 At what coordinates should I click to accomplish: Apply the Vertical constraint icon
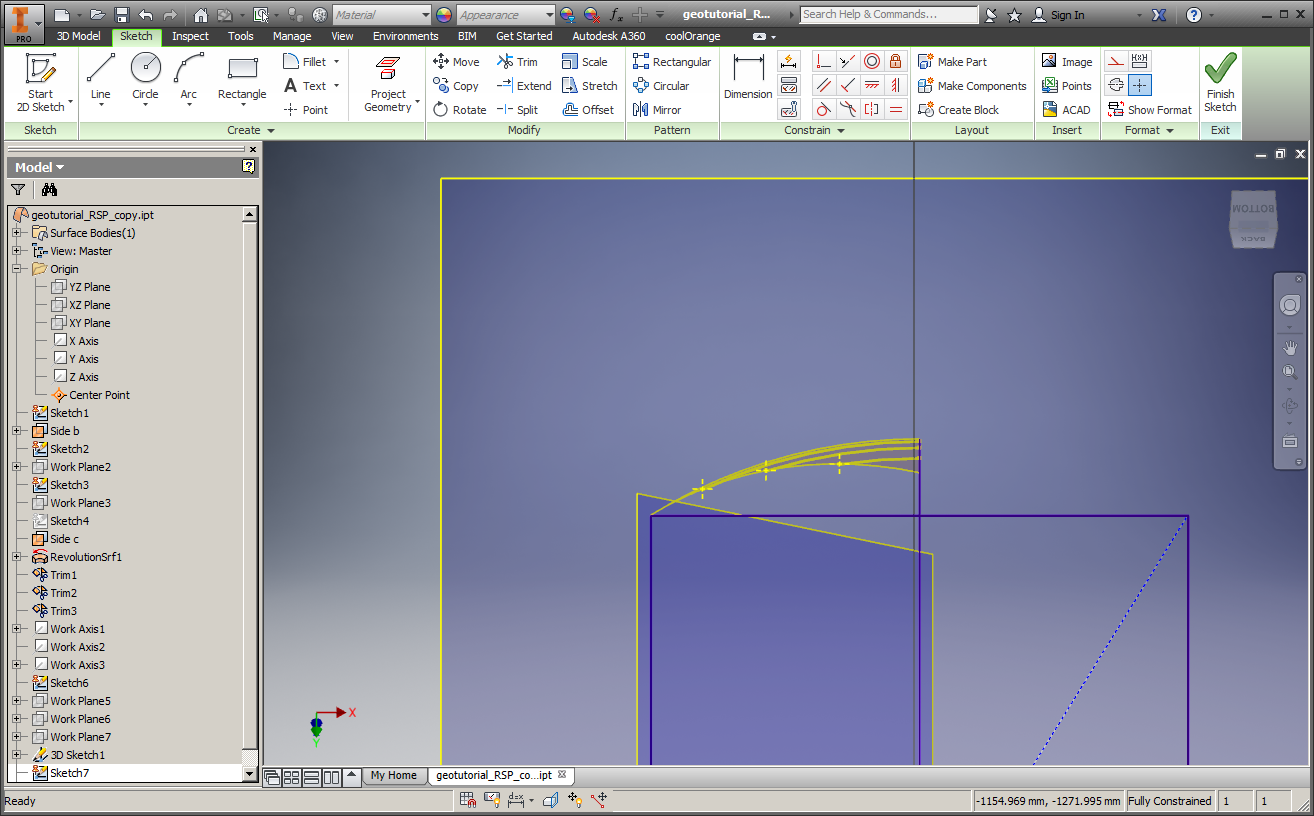point(895,86)
